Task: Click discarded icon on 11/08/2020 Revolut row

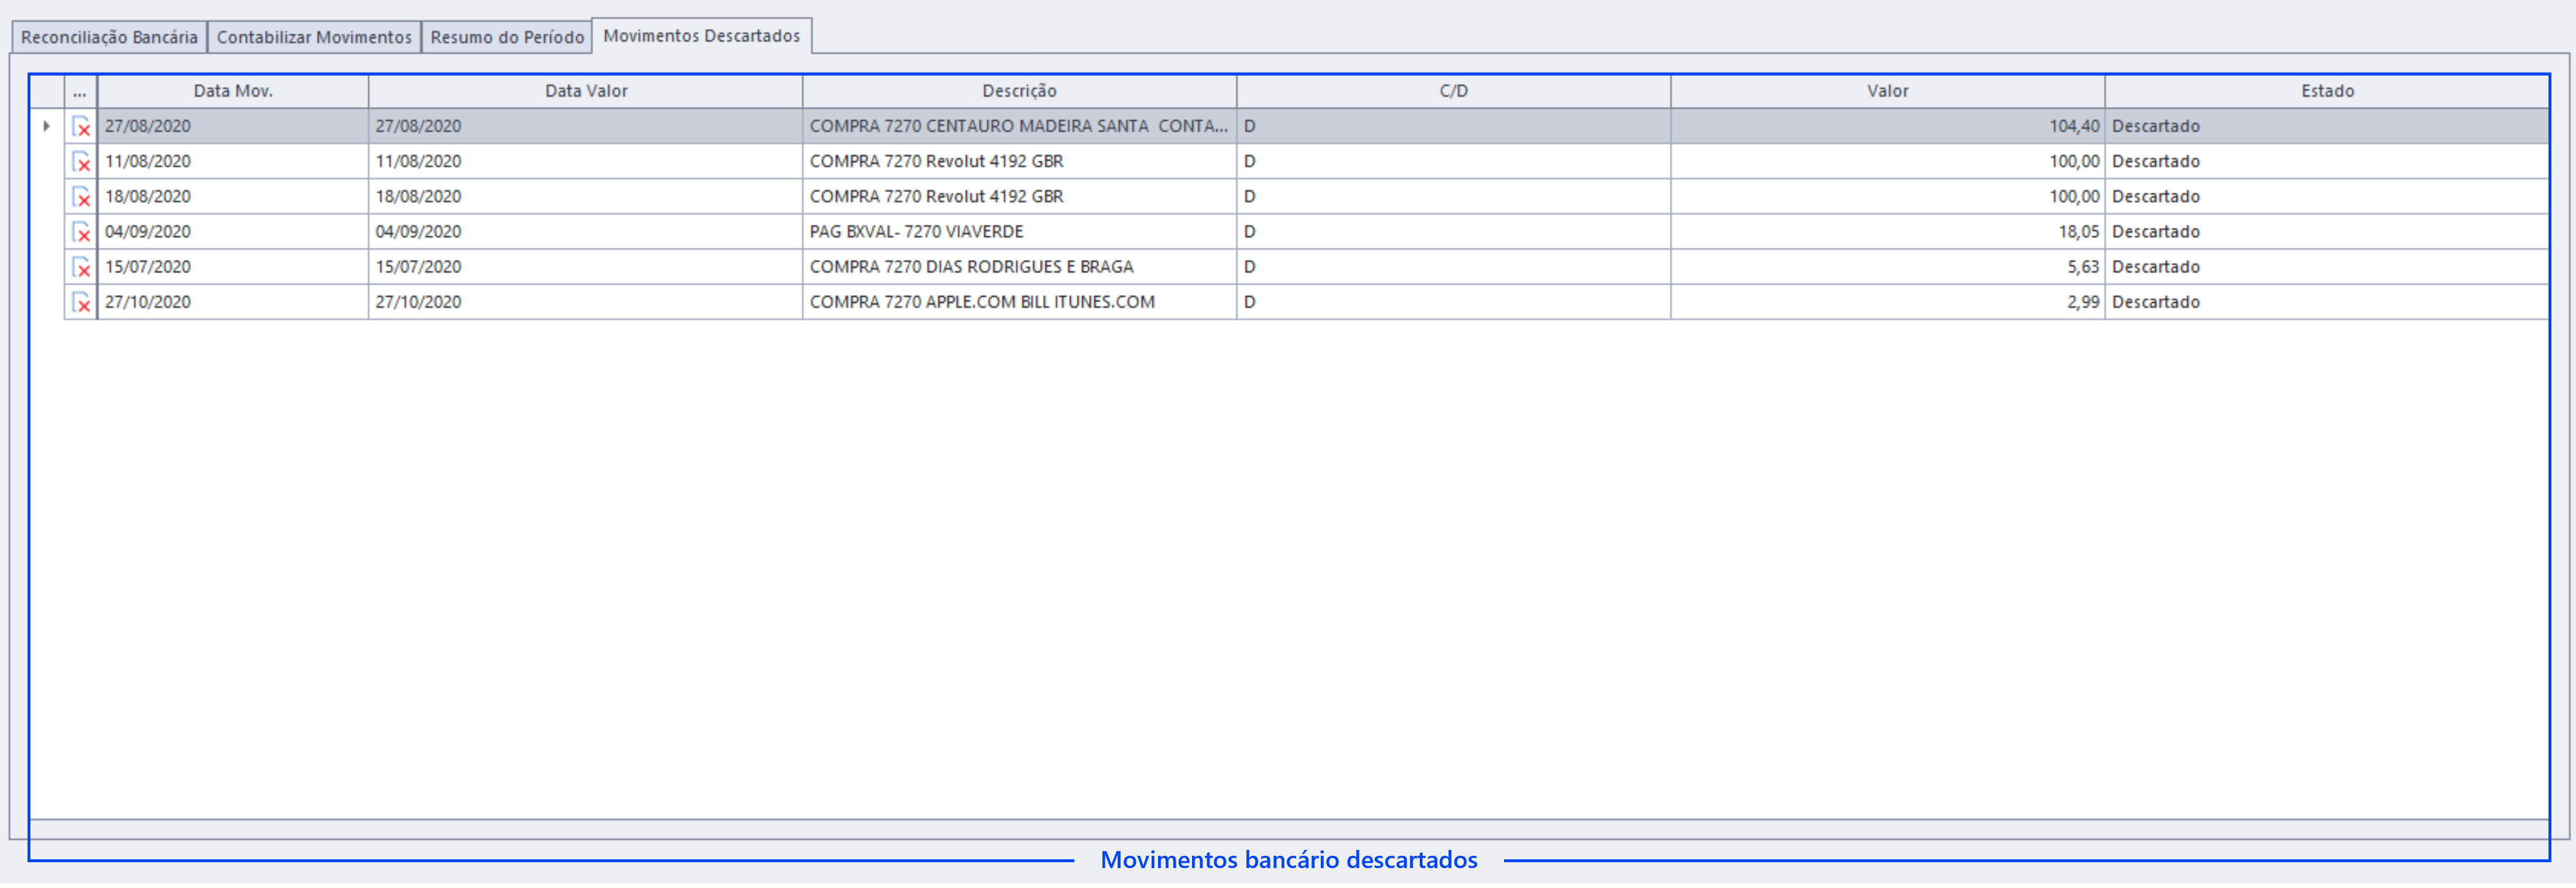Action: point(81,162)
